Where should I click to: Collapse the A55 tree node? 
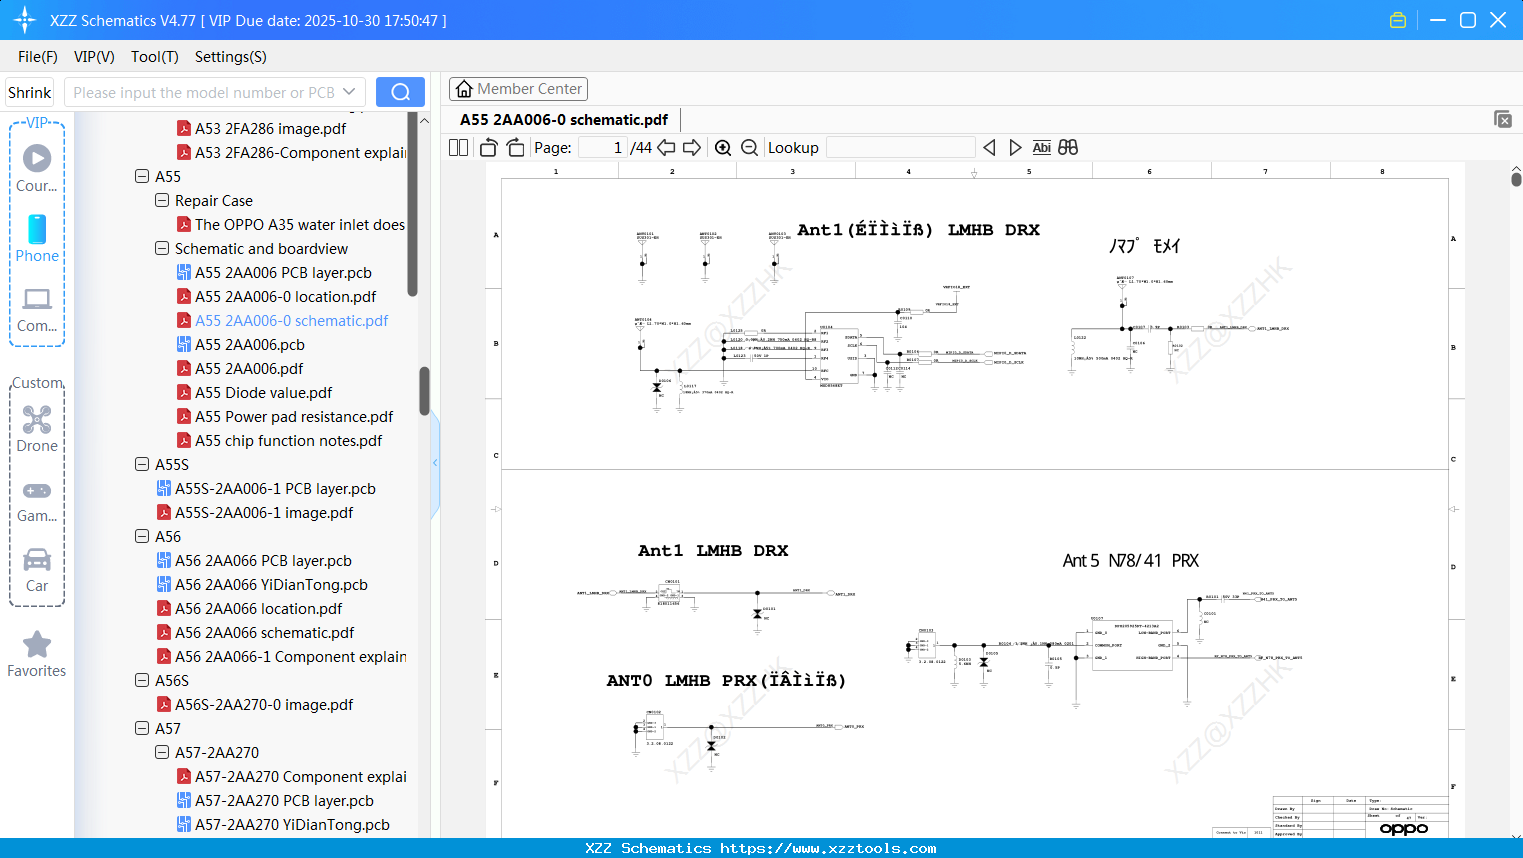[142, 176]
